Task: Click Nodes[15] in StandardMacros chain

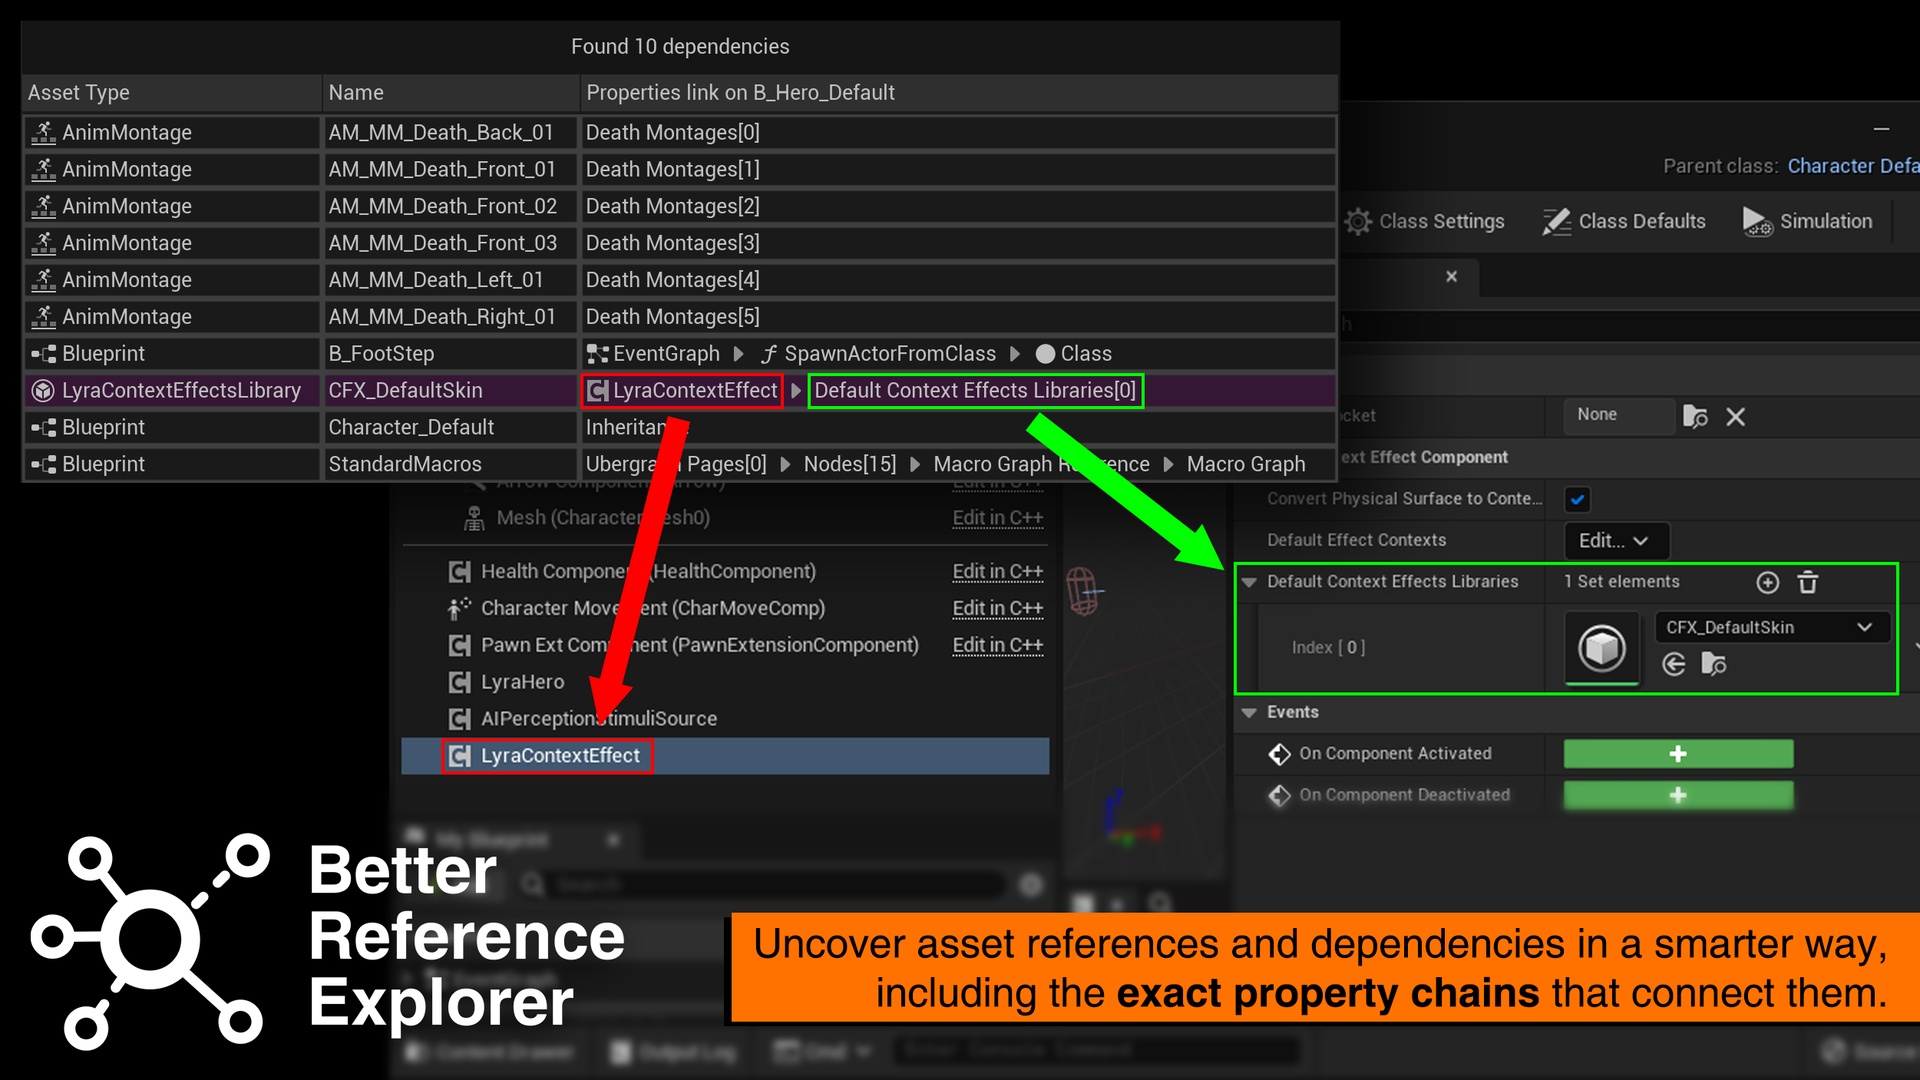Action: (850, 465)
